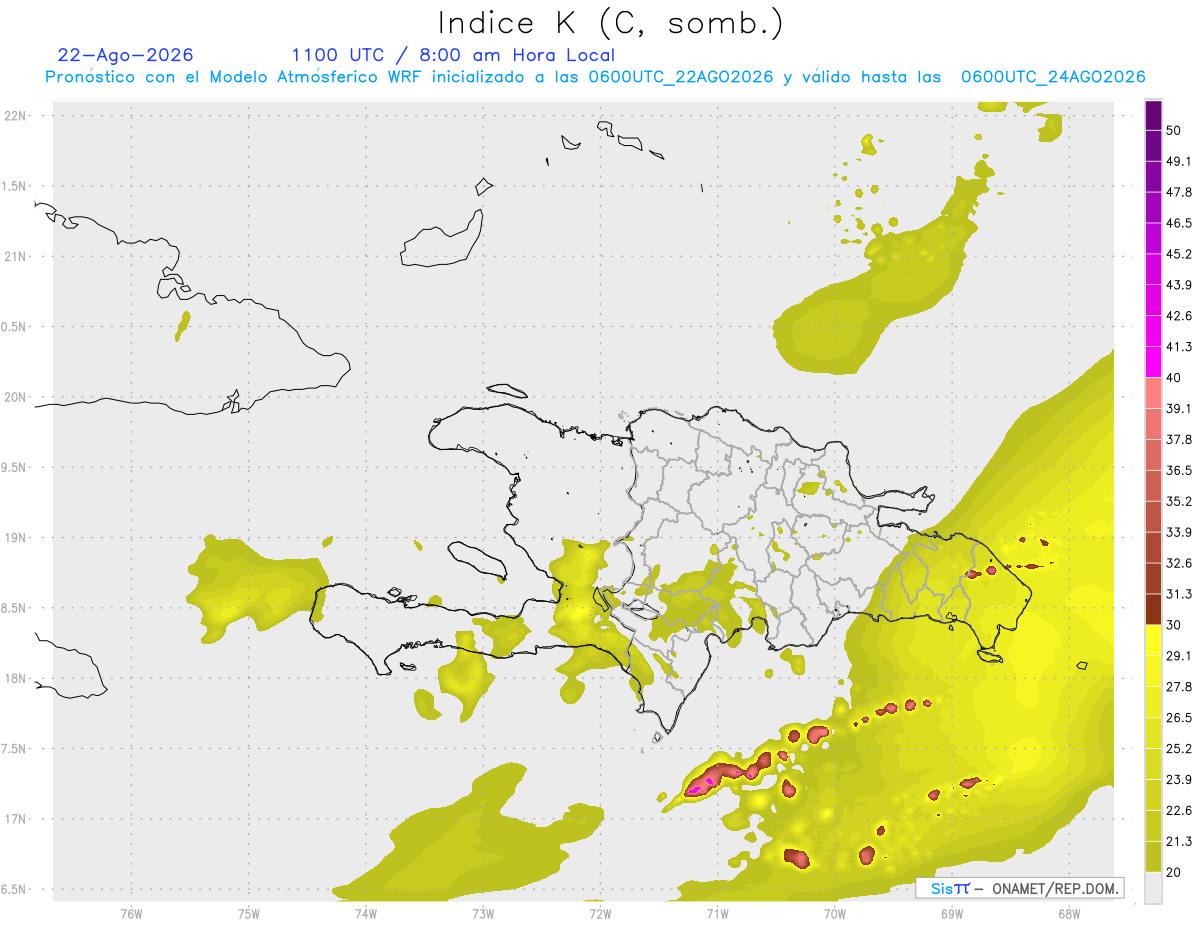Click '1100 UTC / 8:00 am Hora Local'

pos(453,55)
